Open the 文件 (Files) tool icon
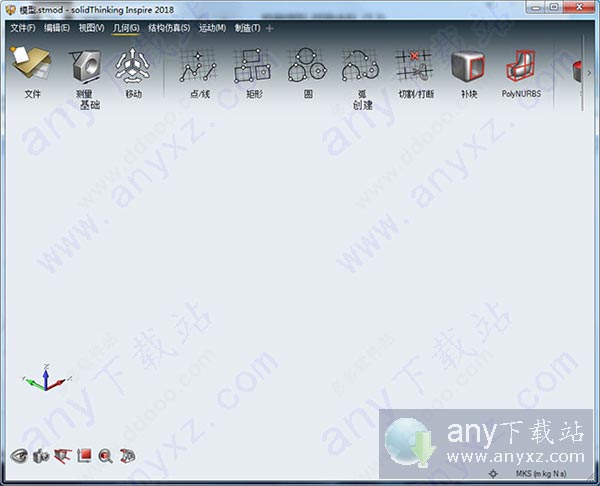This screenshot has height=486, width=600. click(31, 63)
